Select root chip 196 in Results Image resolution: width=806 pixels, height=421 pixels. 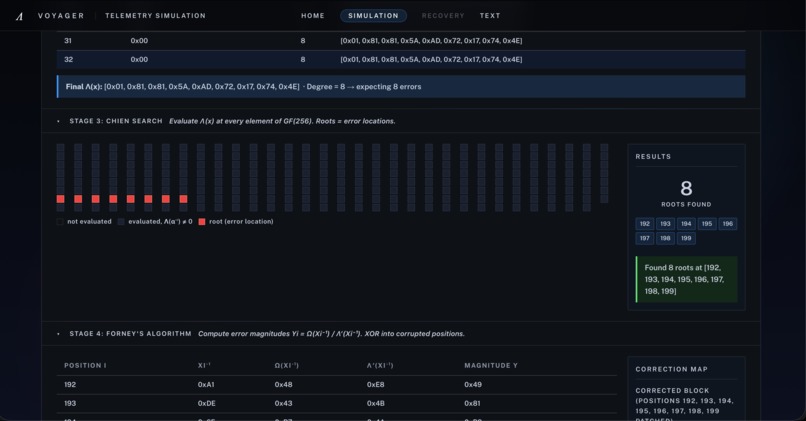728,224
